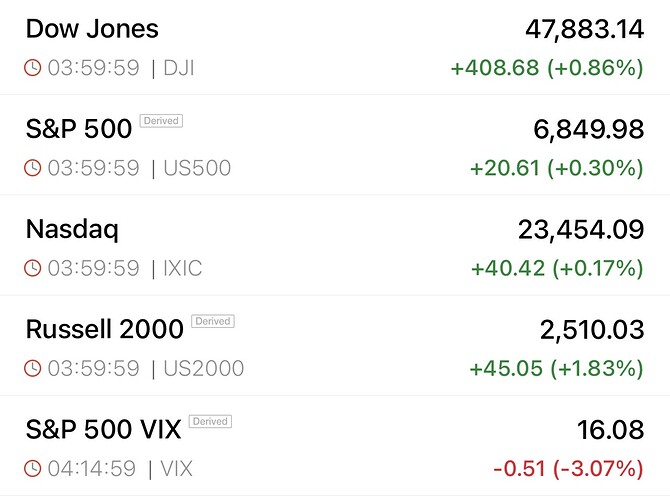Open Russell 2000 index name
The image size is (670, 500).
[x=104, y=329]
